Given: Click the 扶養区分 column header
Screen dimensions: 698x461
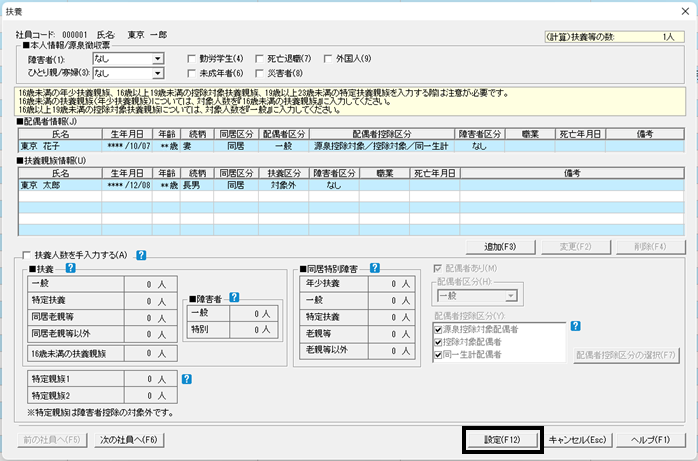Looking at the screenshot, I should [284, 173].
